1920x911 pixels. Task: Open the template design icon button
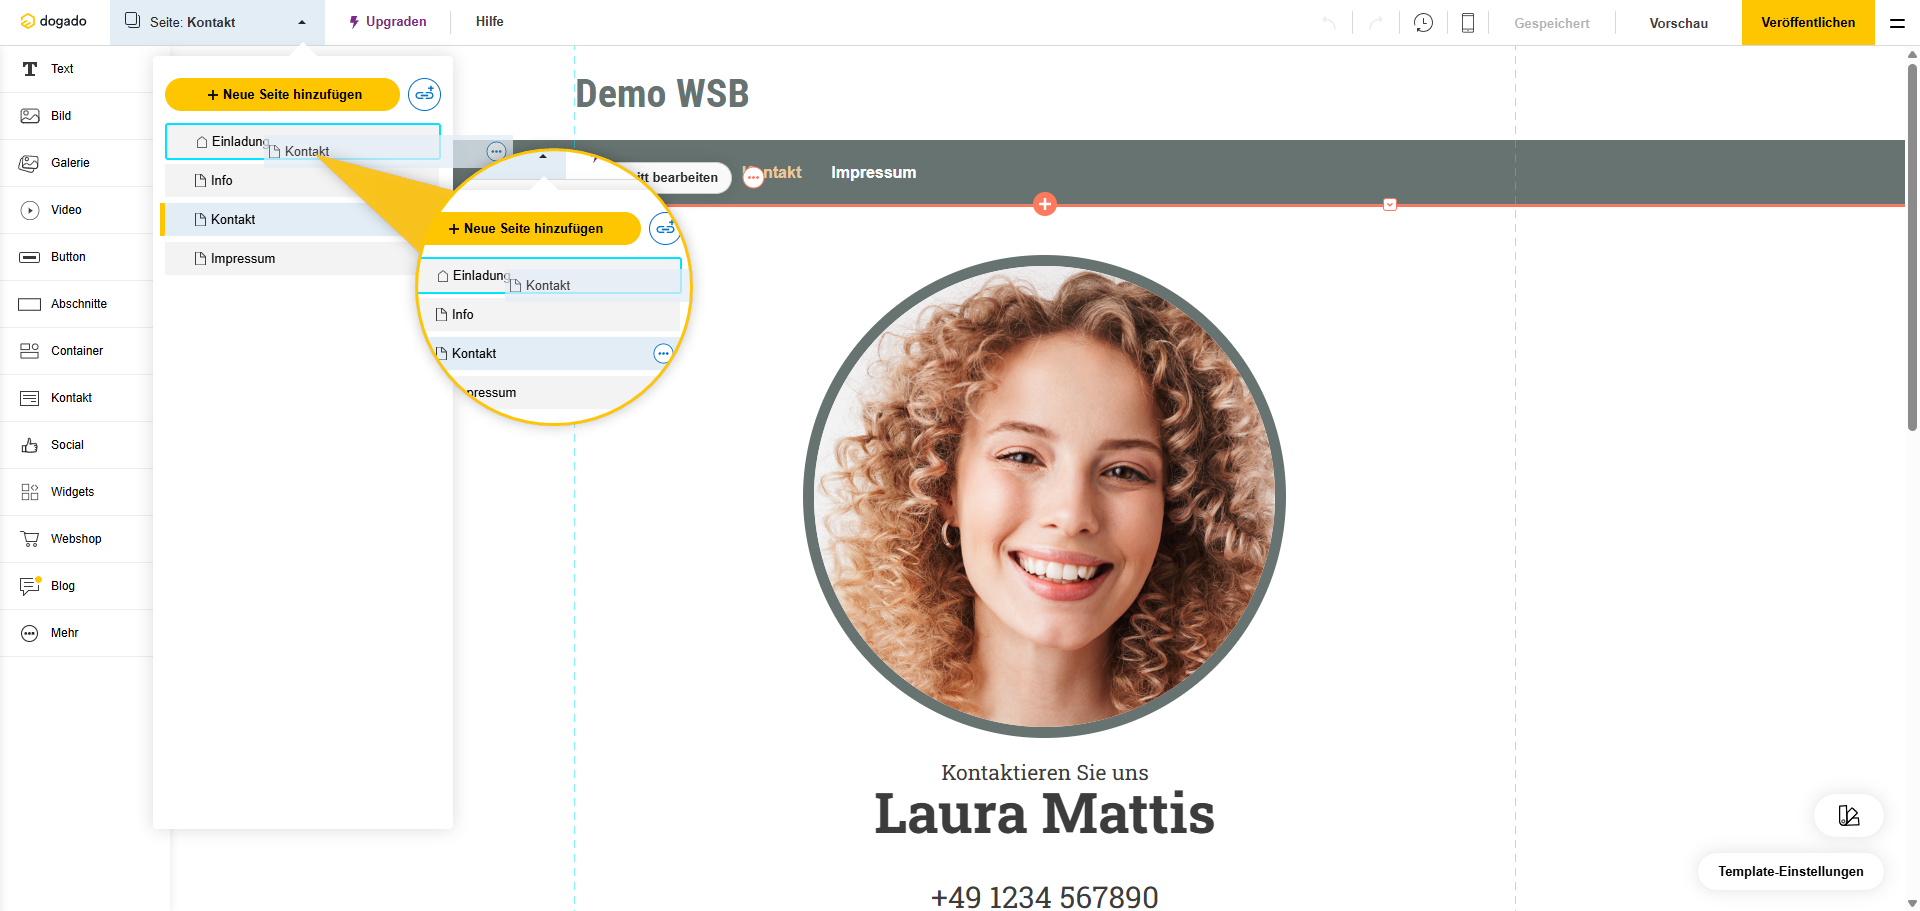coord(1848,816)
